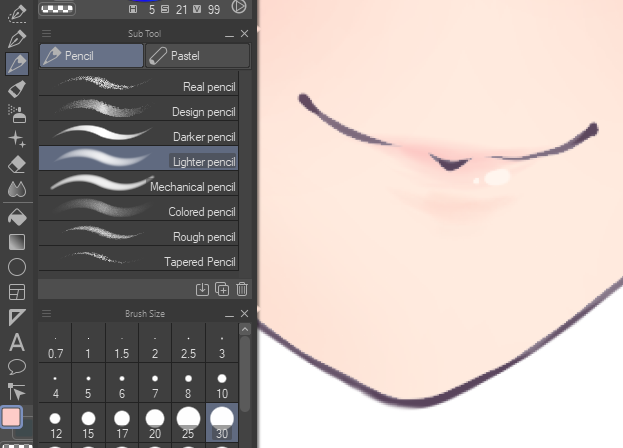This screenshot has height=448, width=623.
Task: Click the Brush Size scrollbar thumb
Action: (245, 374)
